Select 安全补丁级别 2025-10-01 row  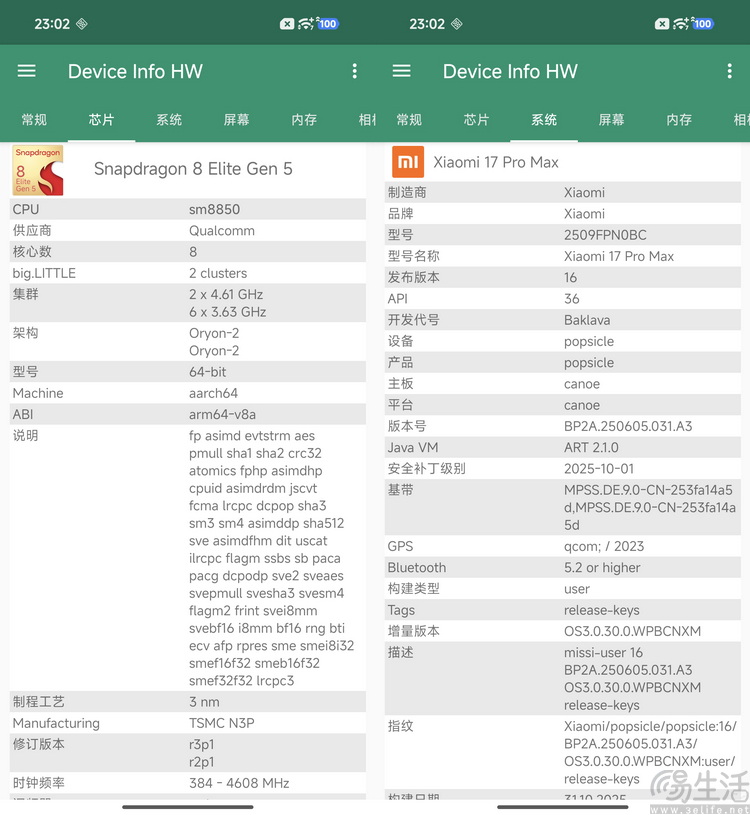(x=563, y=469)
